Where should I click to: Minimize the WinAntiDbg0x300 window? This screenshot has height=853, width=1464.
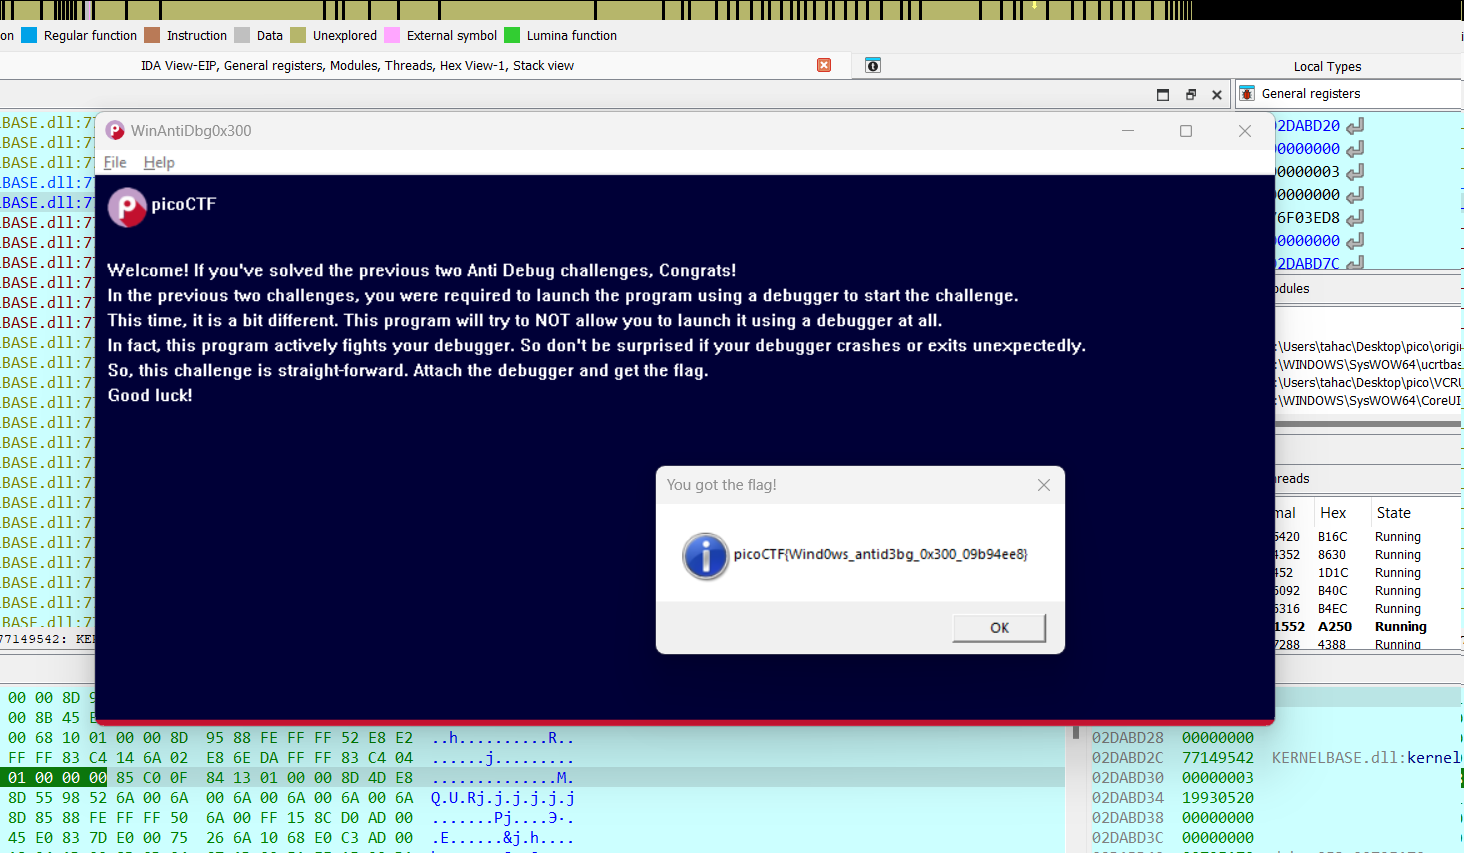click(1128, 131)
